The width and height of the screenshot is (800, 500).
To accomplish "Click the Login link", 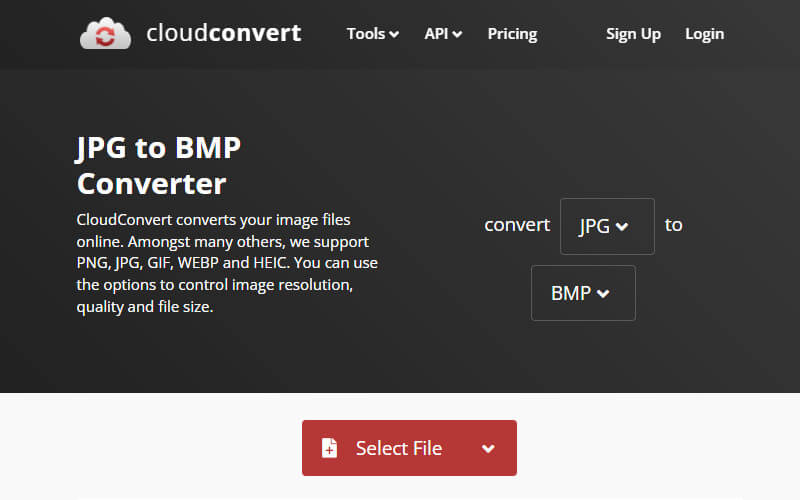I will 704,34.
